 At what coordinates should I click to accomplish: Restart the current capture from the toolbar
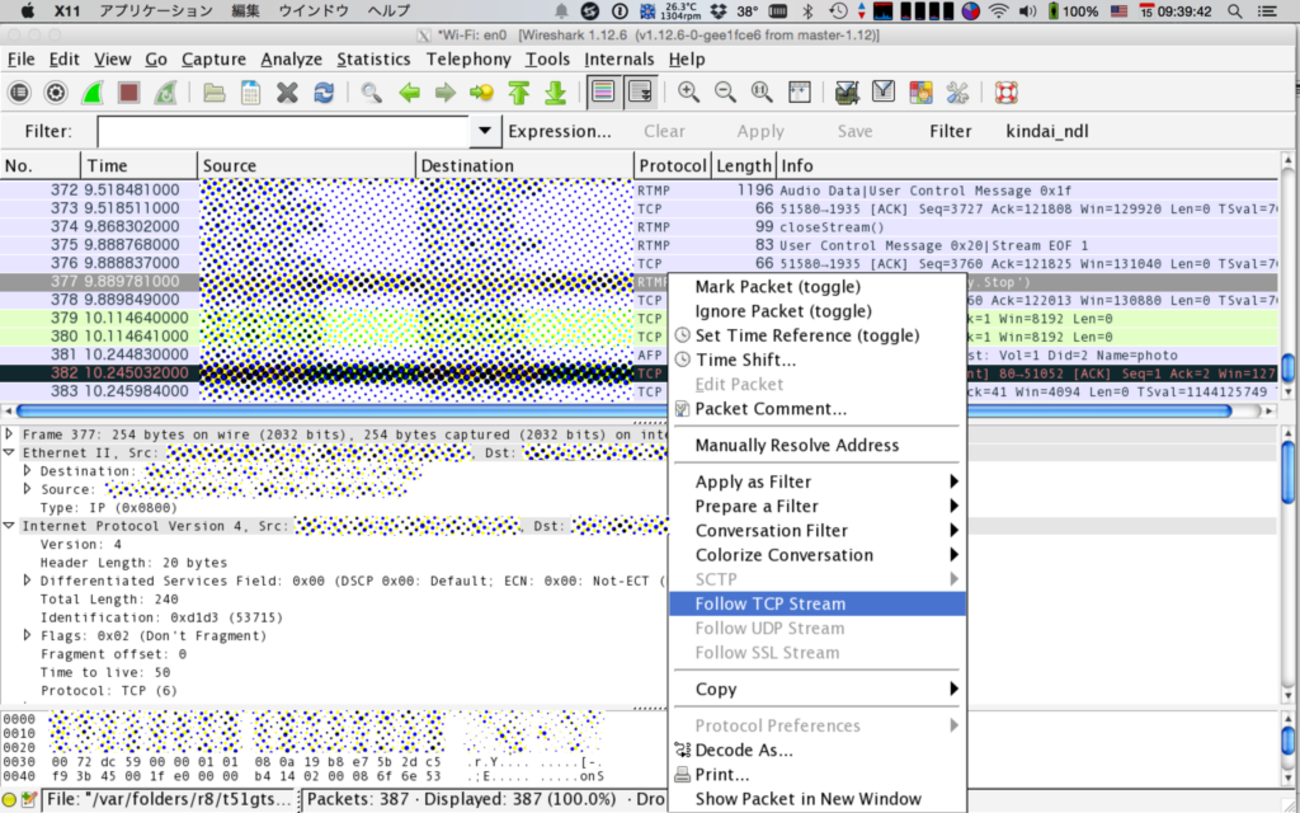click(165, 93)
